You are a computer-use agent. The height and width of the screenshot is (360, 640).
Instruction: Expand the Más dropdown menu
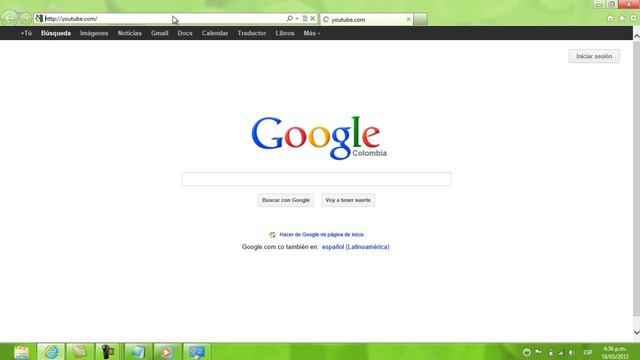312,33
